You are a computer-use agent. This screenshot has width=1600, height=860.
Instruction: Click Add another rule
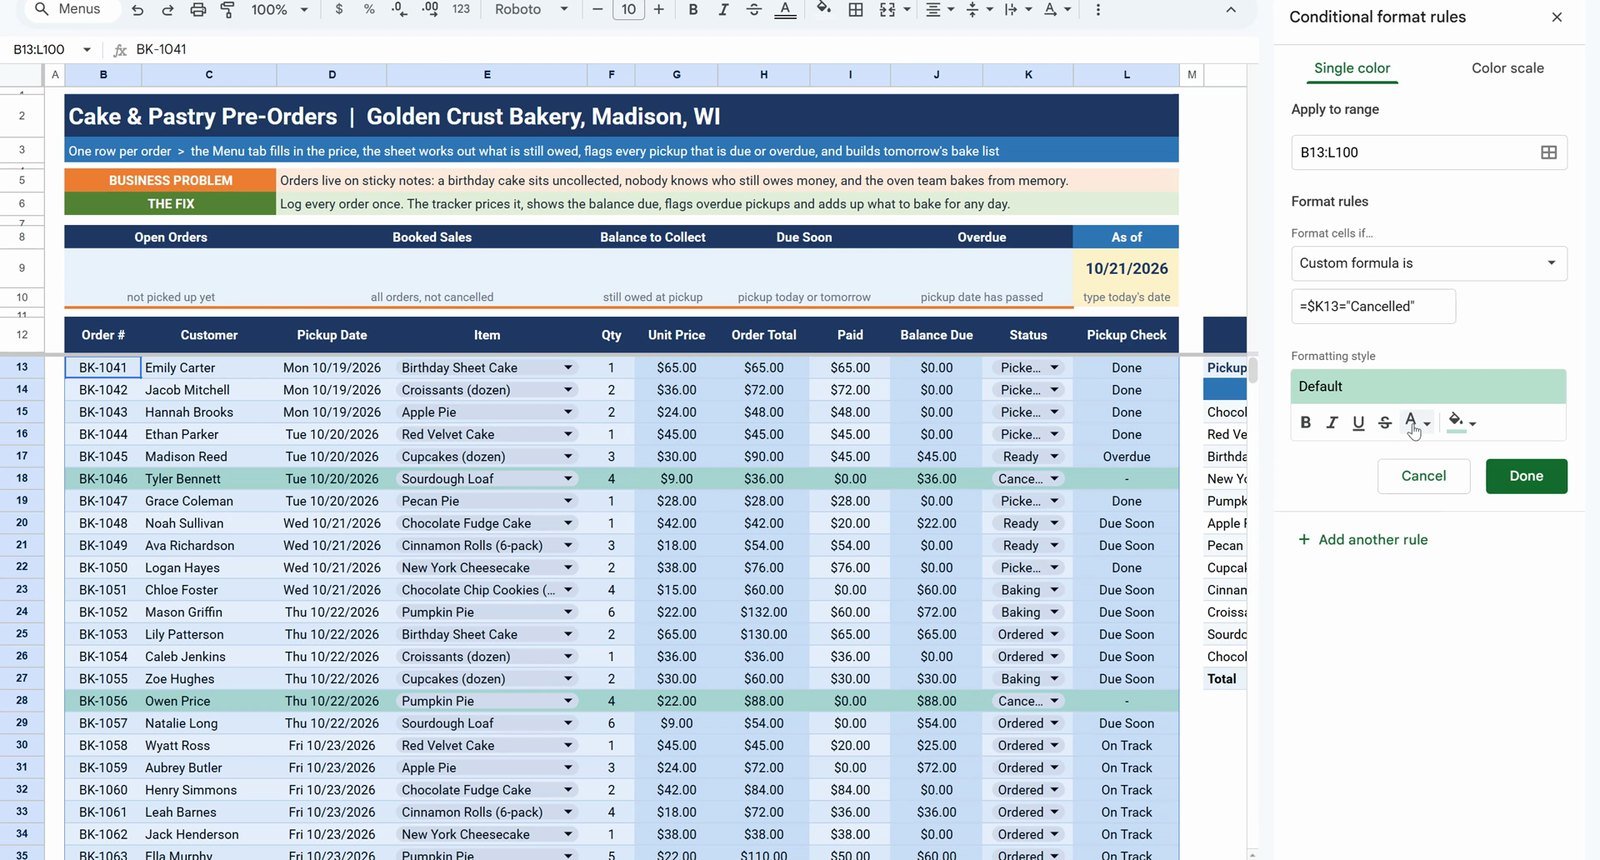click(1363, 540)
